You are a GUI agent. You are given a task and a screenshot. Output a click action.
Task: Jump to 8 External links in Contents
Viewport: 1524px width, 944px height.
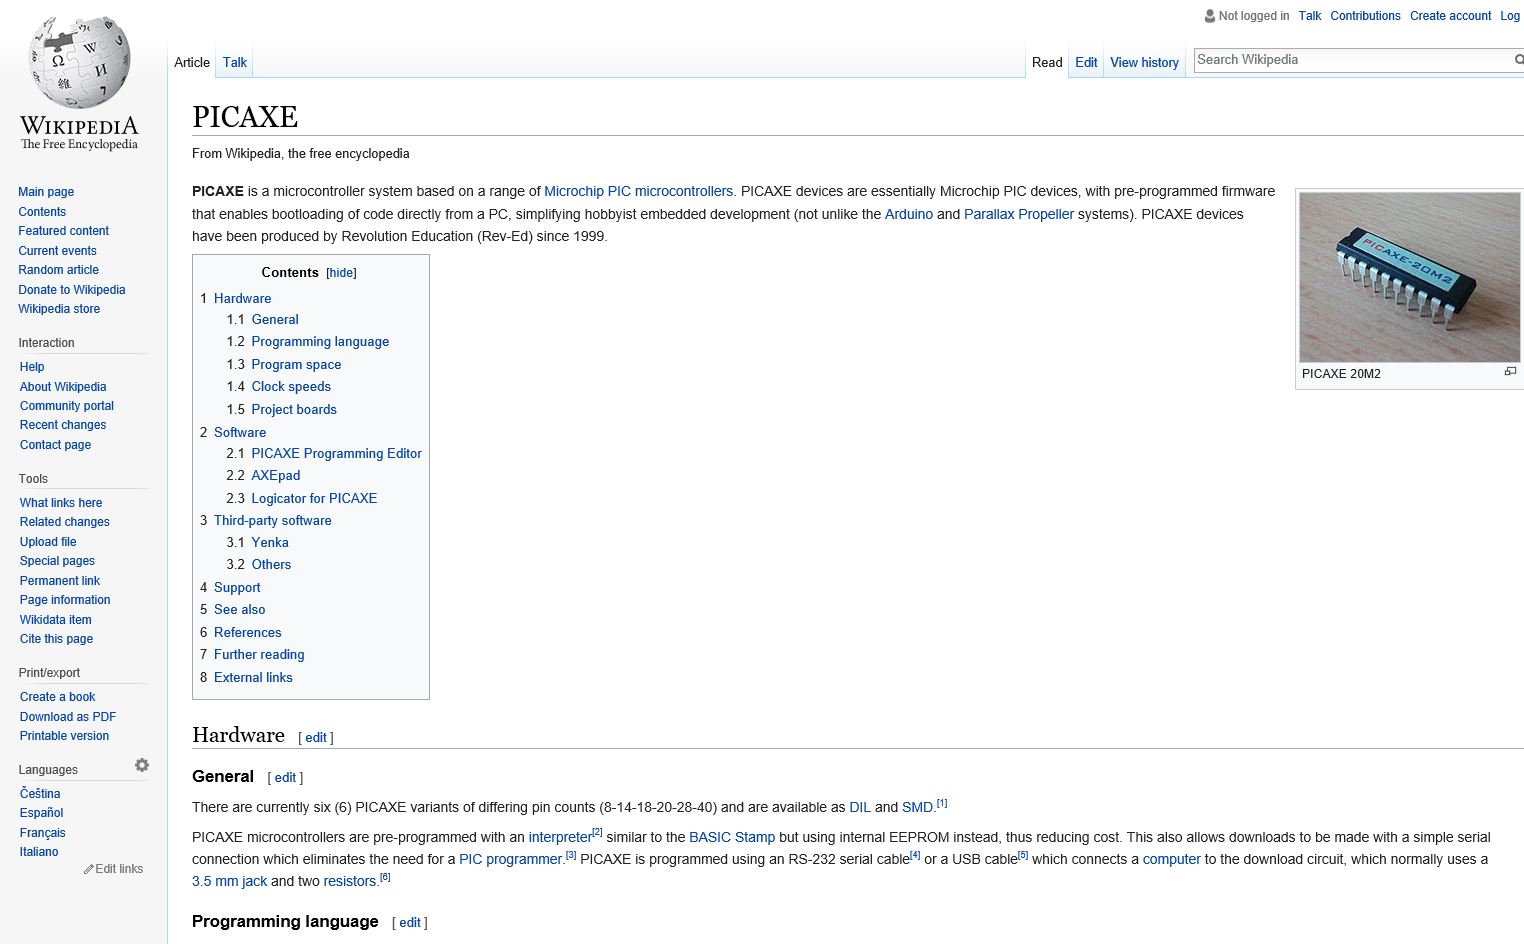(246, 677)
